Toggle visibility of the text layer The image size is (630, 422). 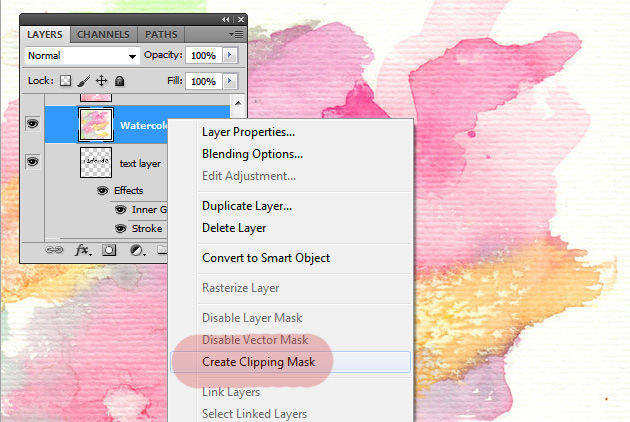[x=32, y=161]
